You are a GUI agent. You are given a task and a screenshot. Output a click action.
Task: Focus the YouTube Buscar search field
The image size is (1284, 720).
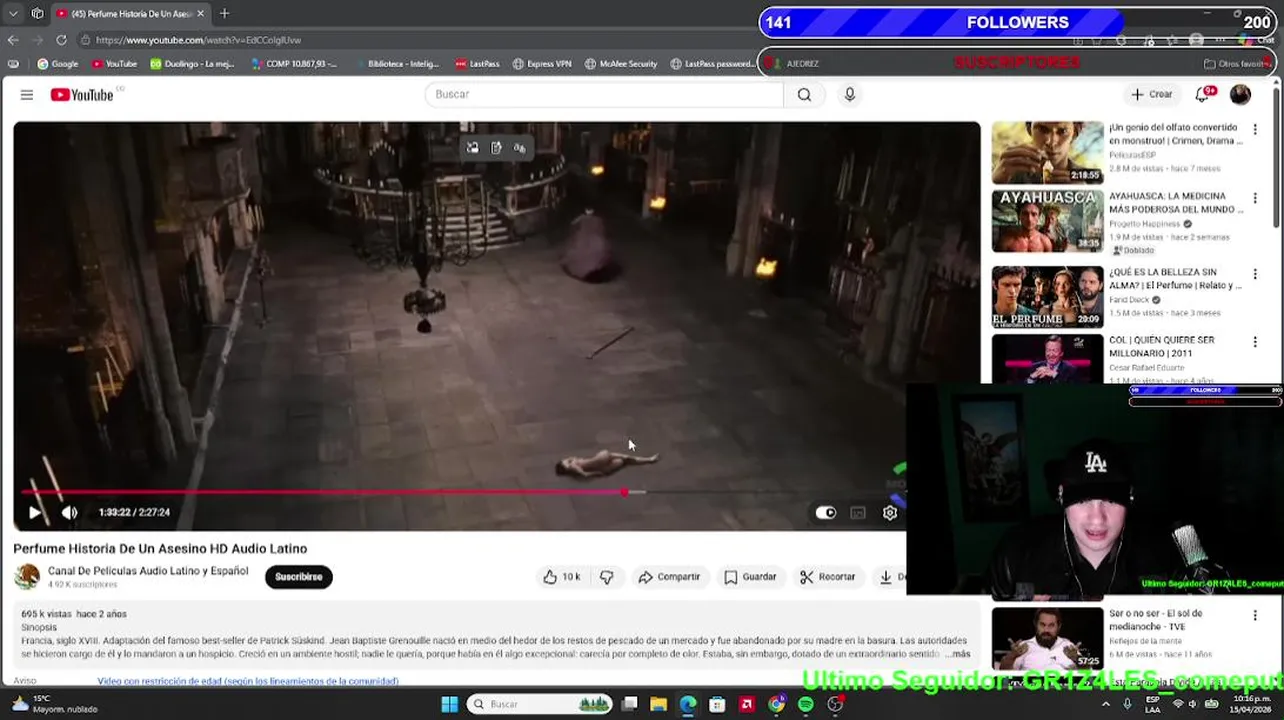pyautogui.click(x=605, y=94)
